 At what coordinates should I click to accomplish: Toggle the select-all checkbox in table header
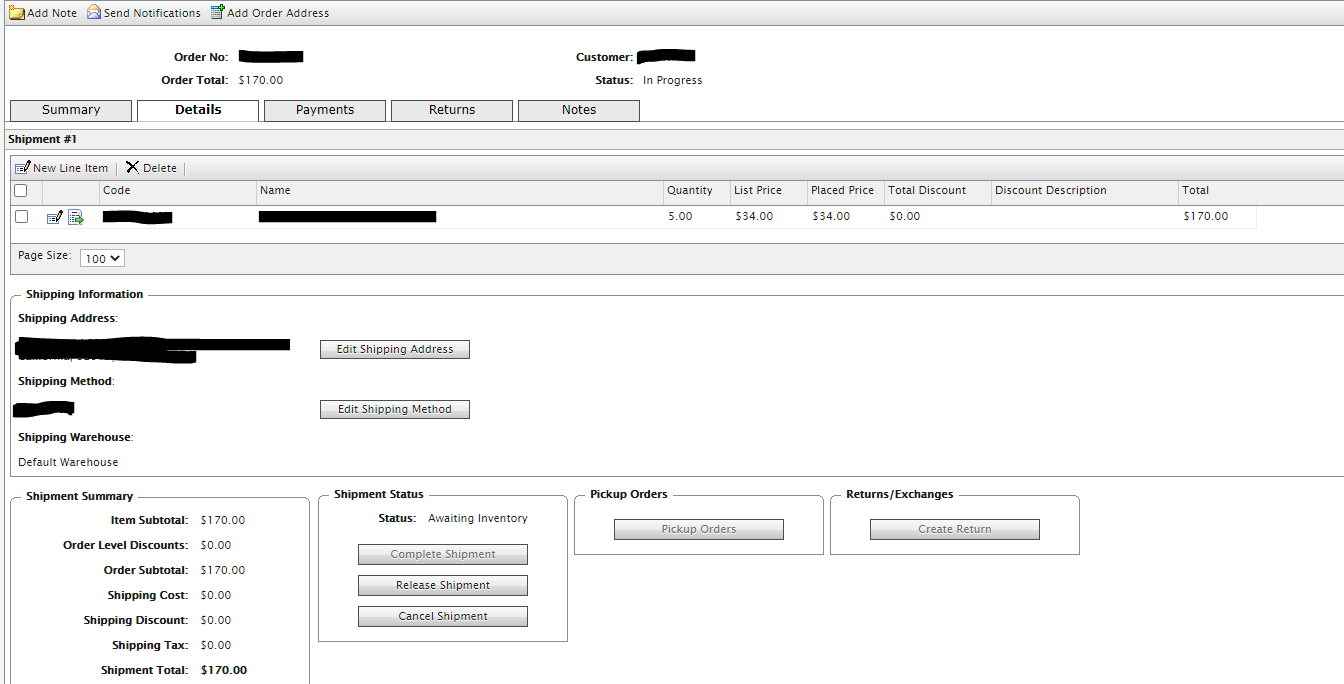tap(21, 191)
